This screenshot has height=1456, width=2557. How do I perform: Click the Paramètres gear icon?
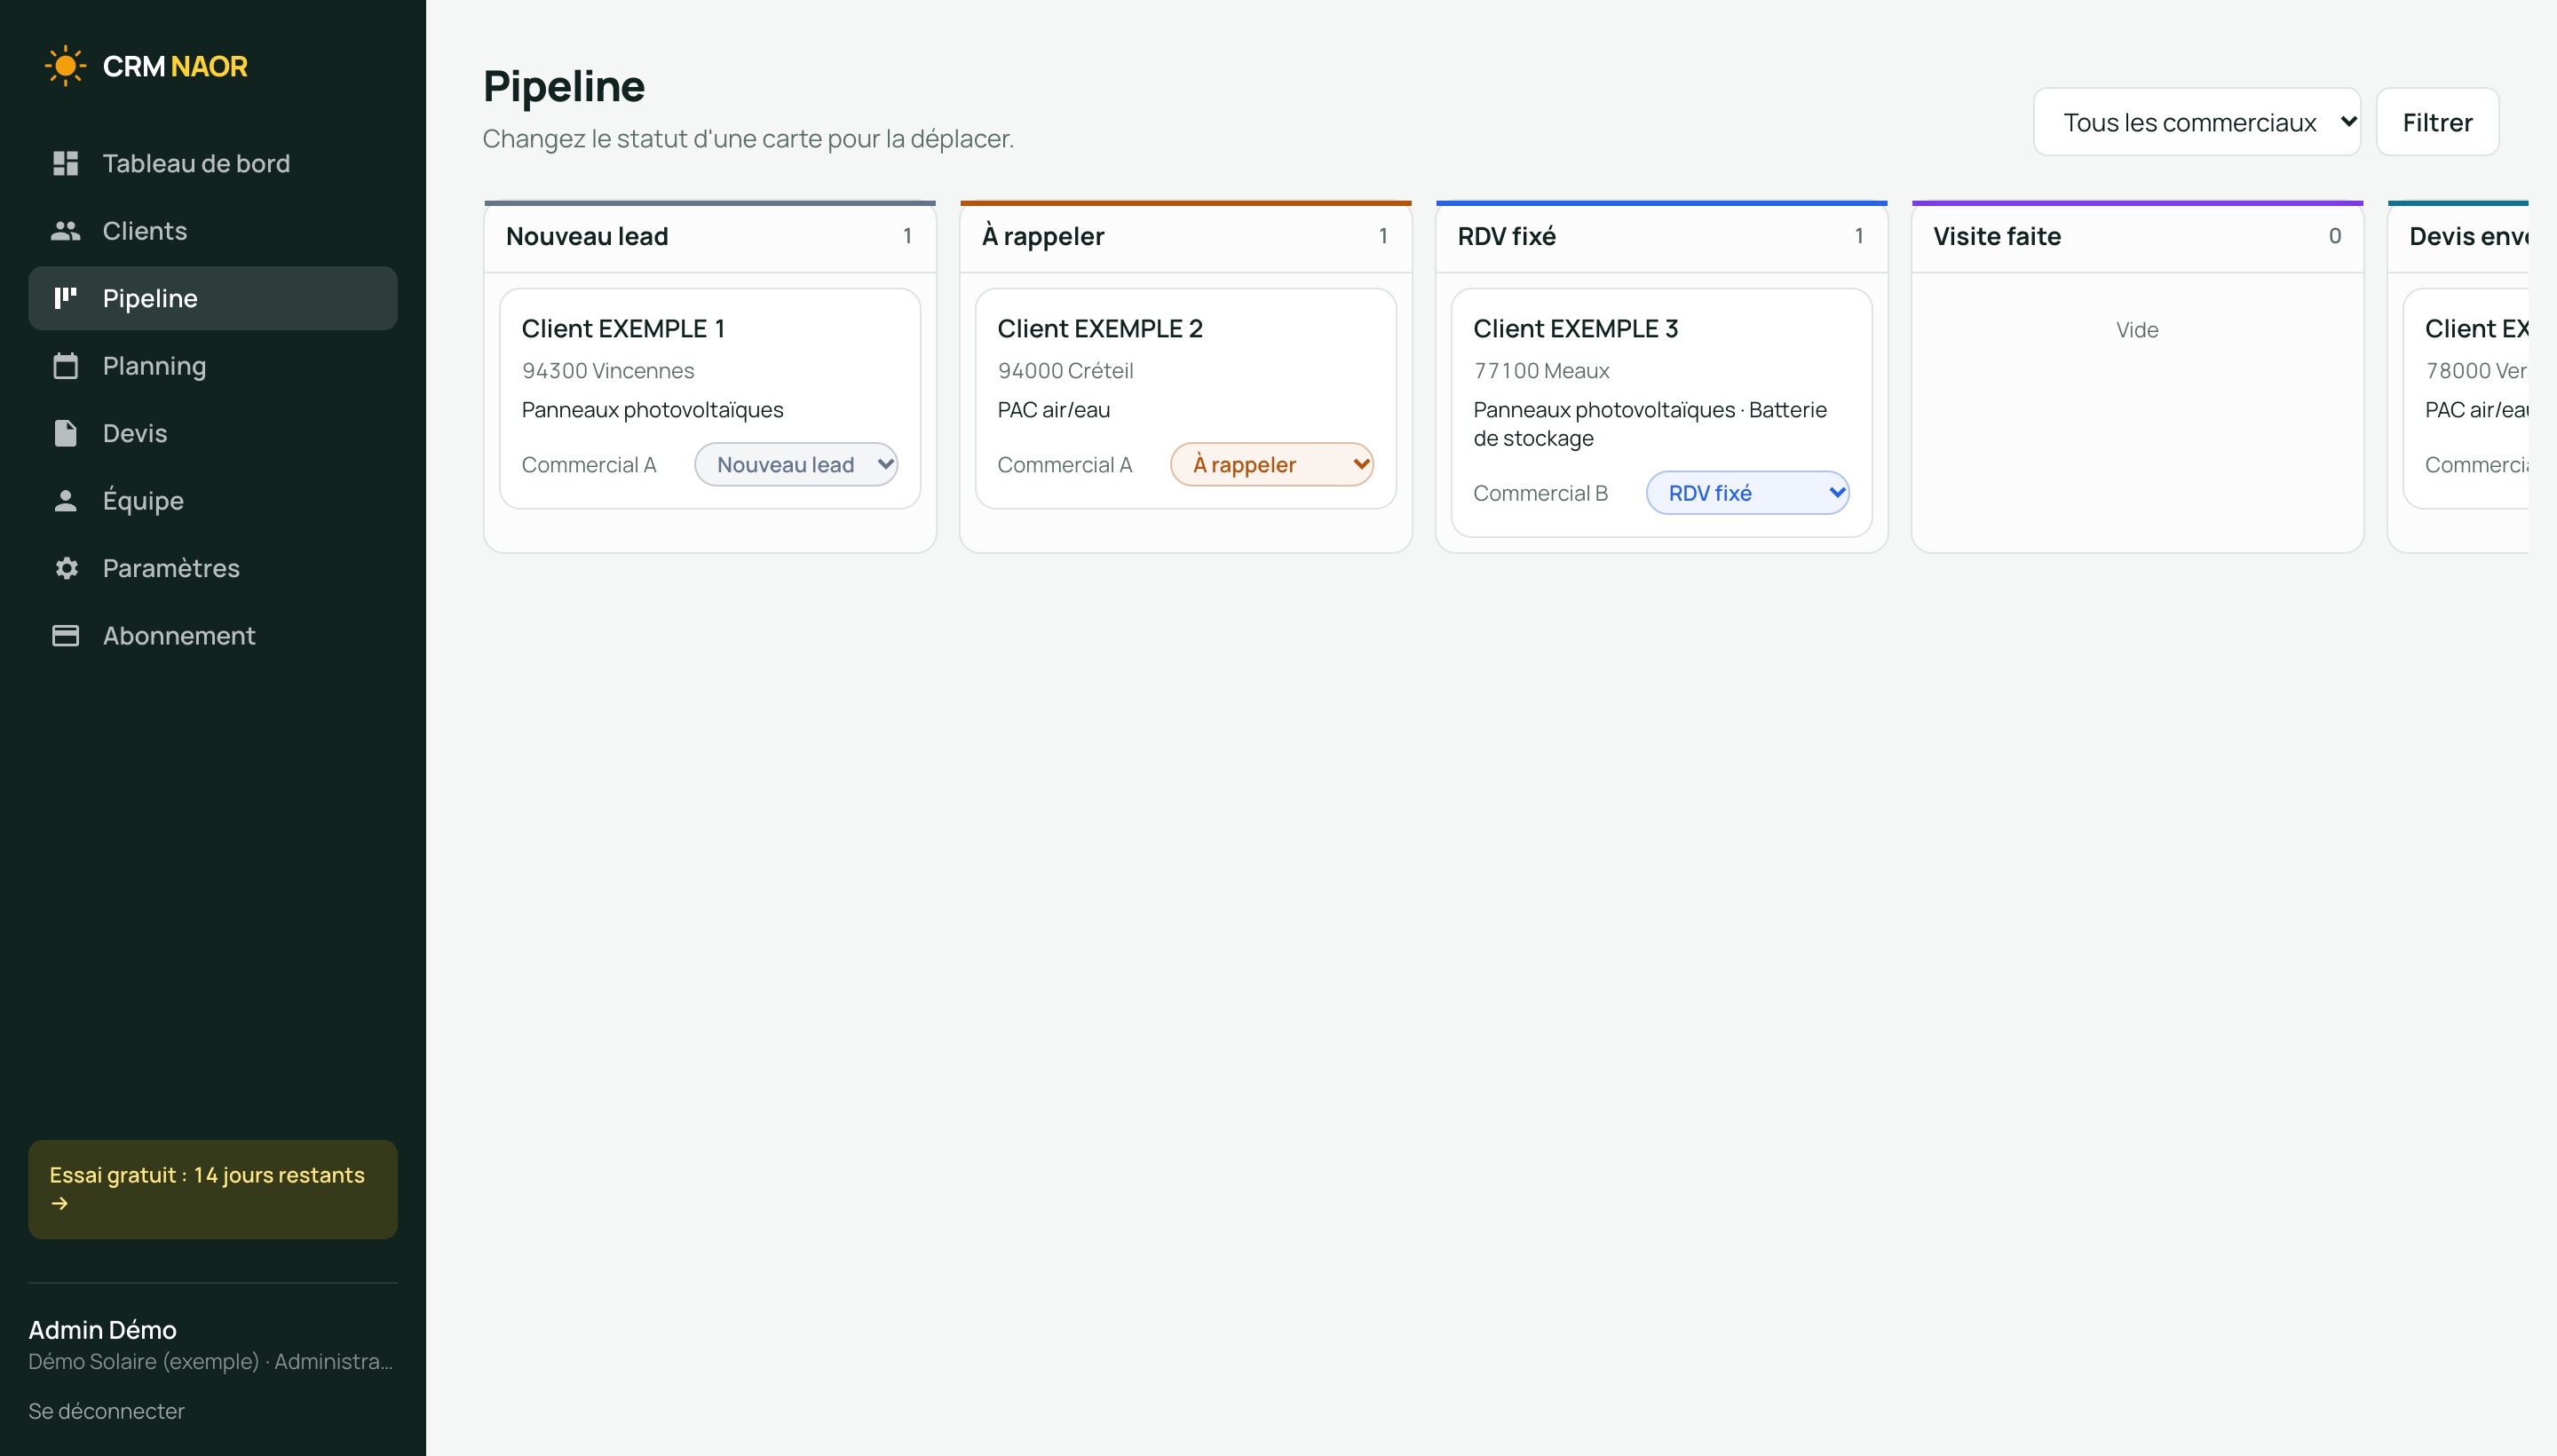coord(66,568)
